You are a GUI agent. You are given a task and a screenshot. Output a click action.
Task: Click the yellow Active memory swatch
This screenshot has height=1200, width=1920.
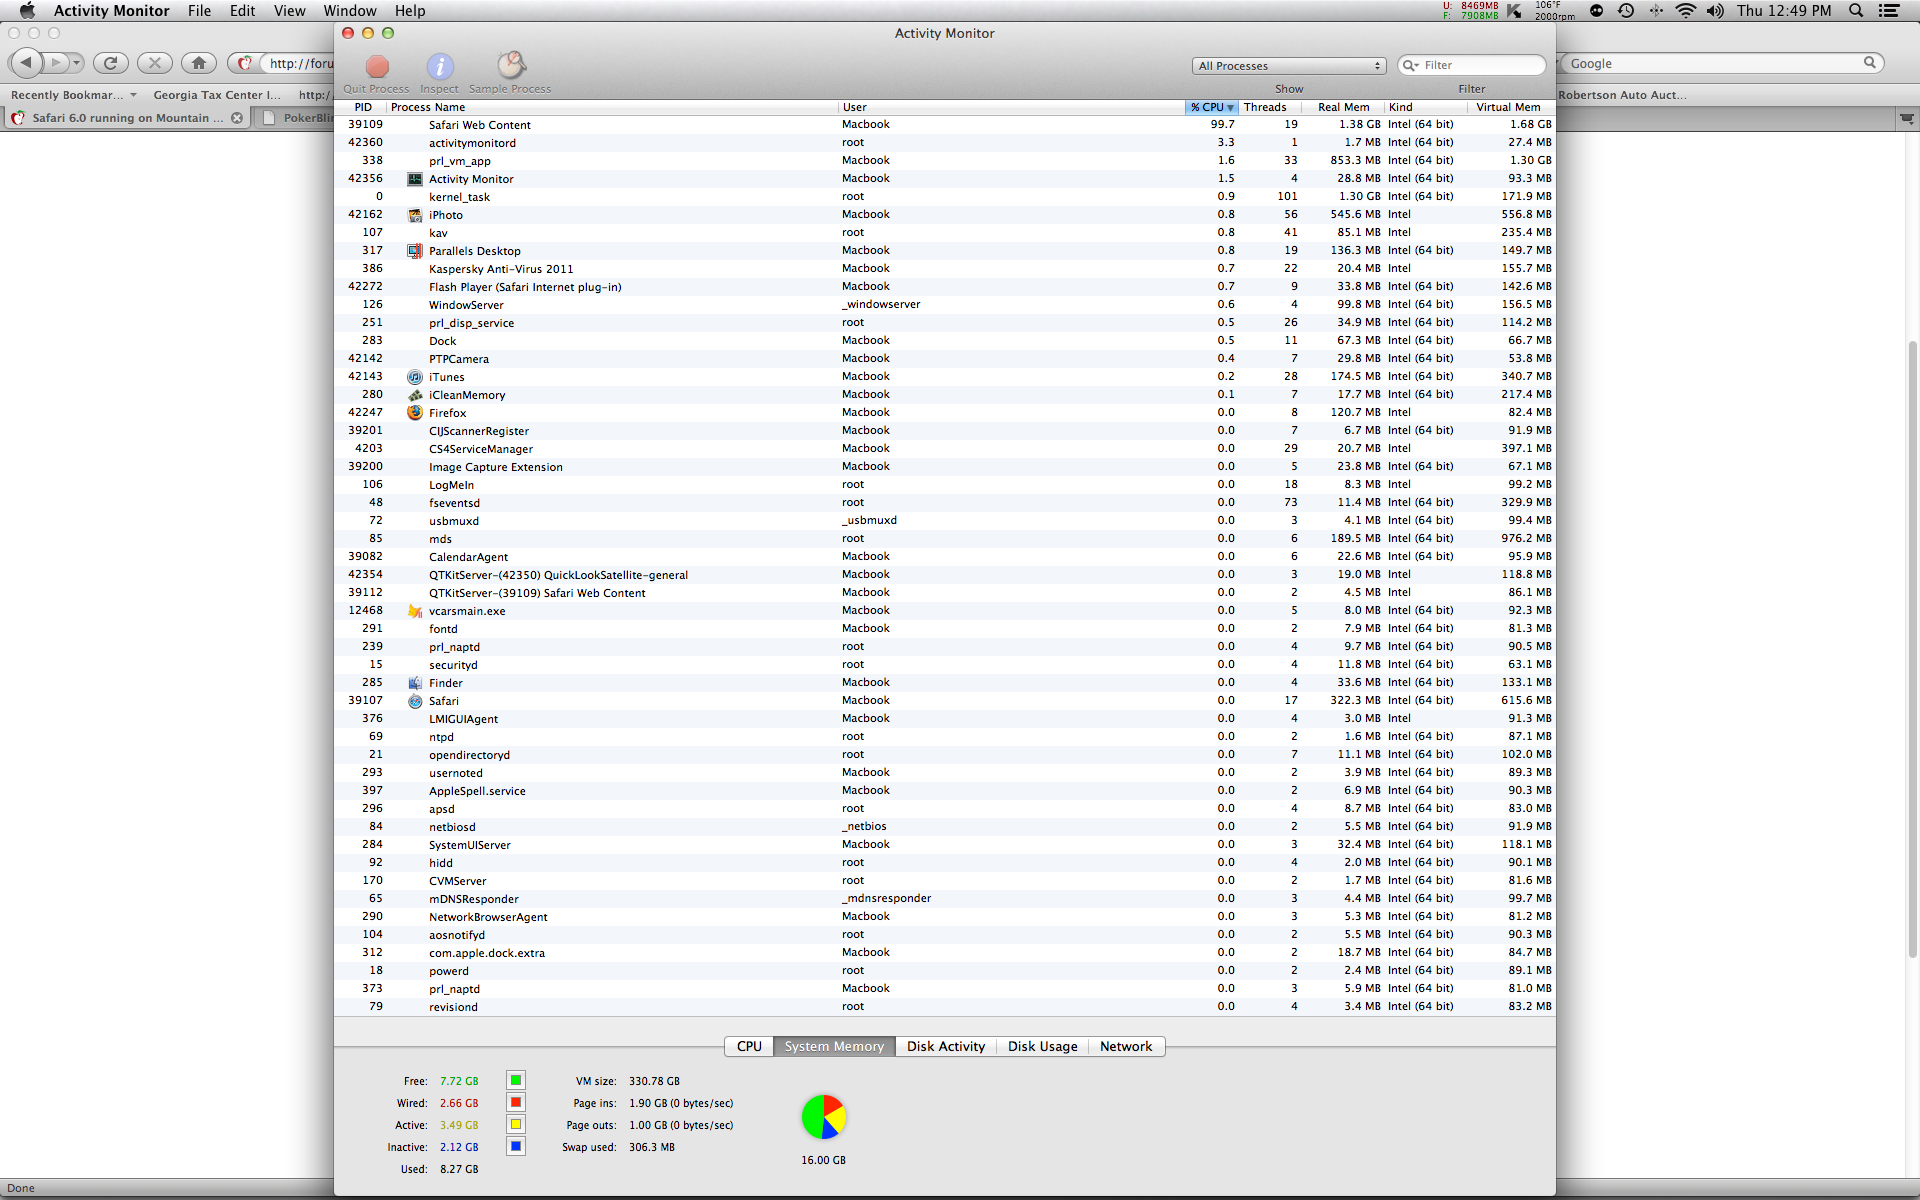click(516, 1124)
